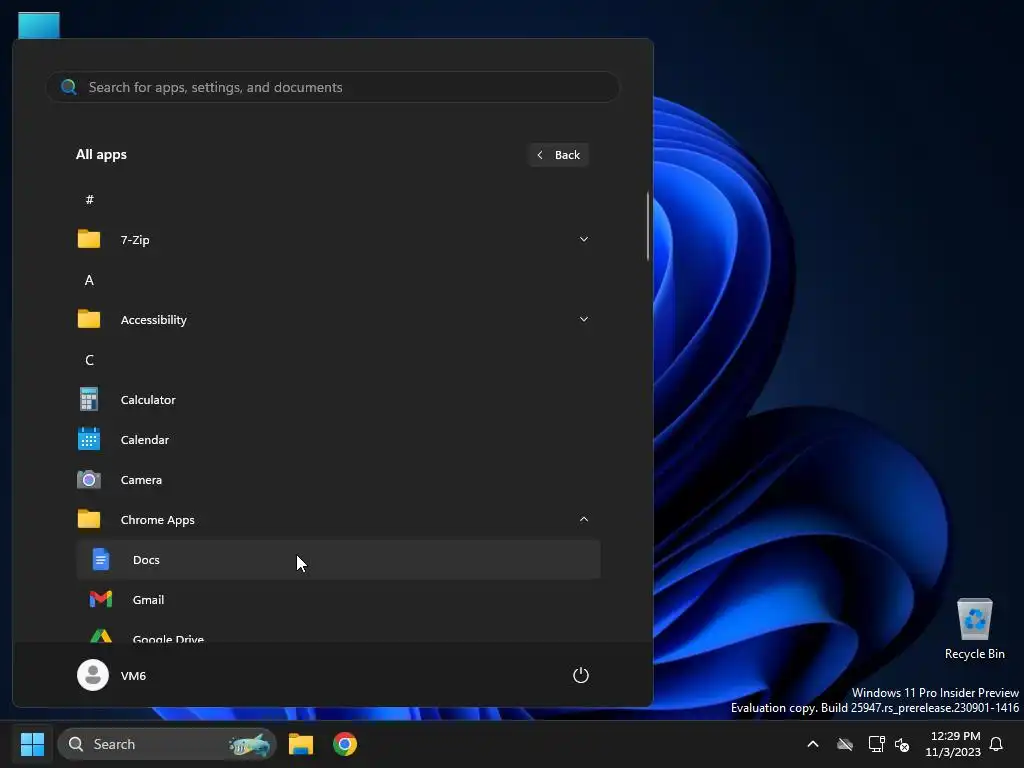1024x768 pixels.
Task: Click the search magnifier in Start menu
Action: [x=69, y=87]
